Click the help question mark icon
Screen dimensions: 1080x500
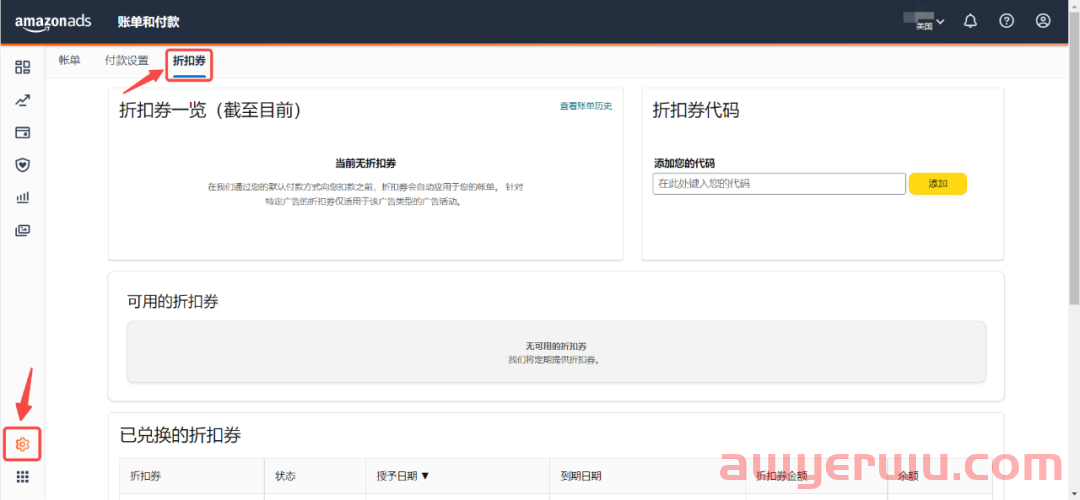[x=1006, y=21]
